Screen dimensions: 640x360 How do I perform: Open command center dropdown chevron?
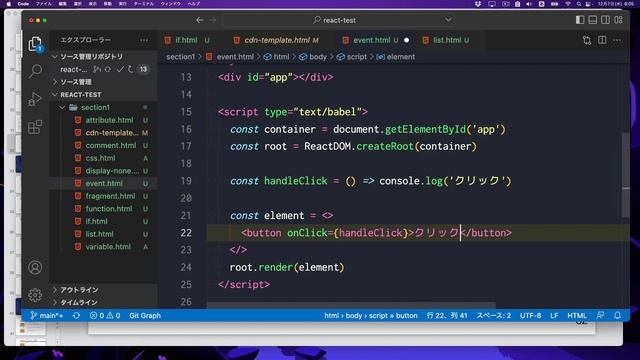click(448, 20)
